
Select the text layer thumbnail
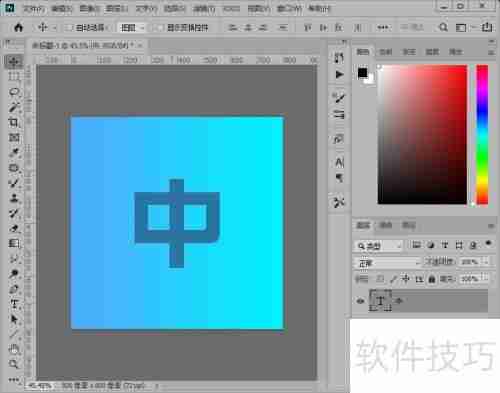pos(380,300)
